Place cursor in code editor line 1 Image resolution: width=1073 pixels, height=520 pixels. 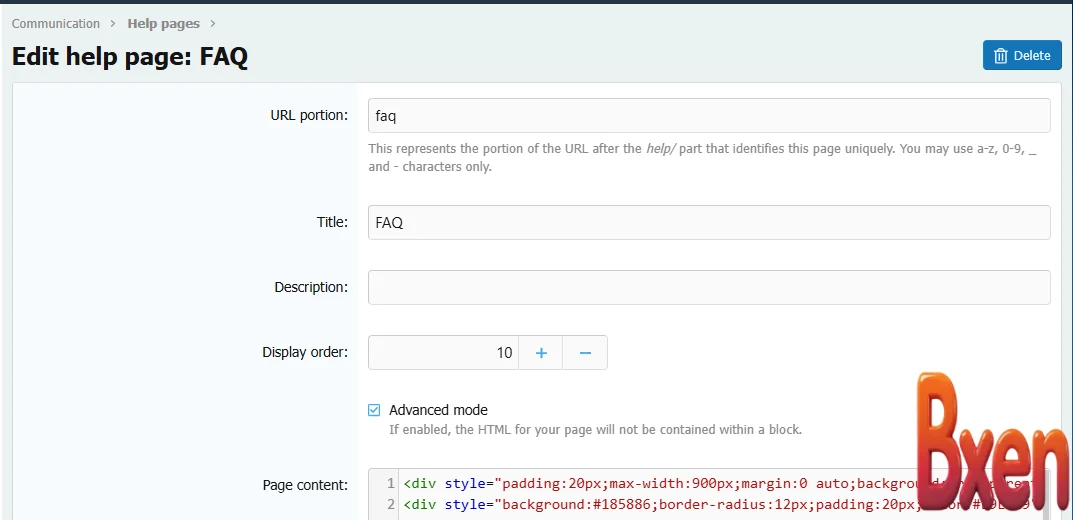(x=650, y=483)
